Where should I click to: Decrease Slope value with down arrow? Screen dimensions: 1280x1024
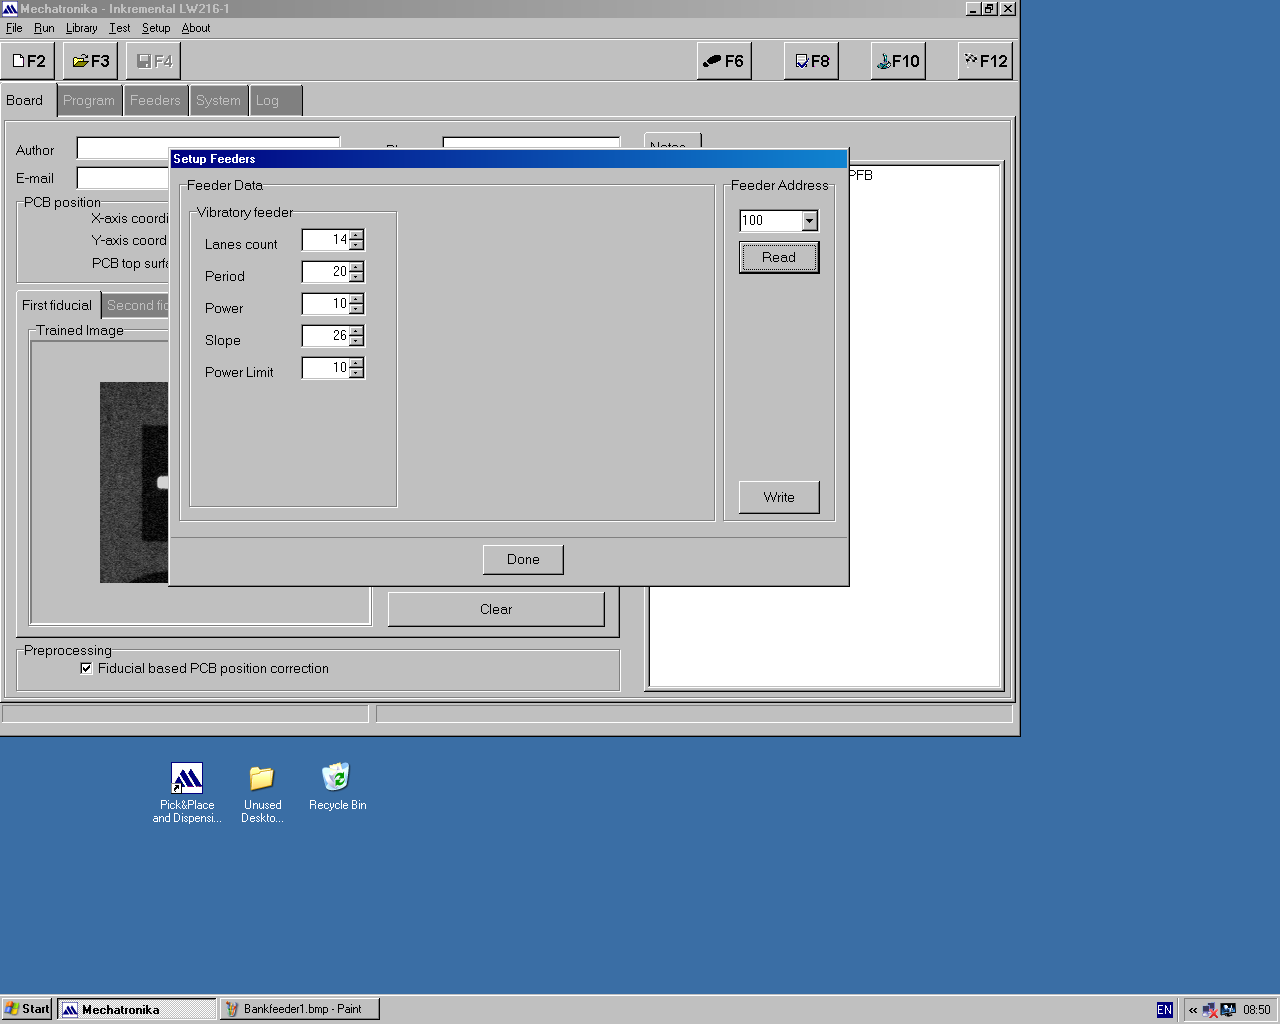tap(356, 341)
